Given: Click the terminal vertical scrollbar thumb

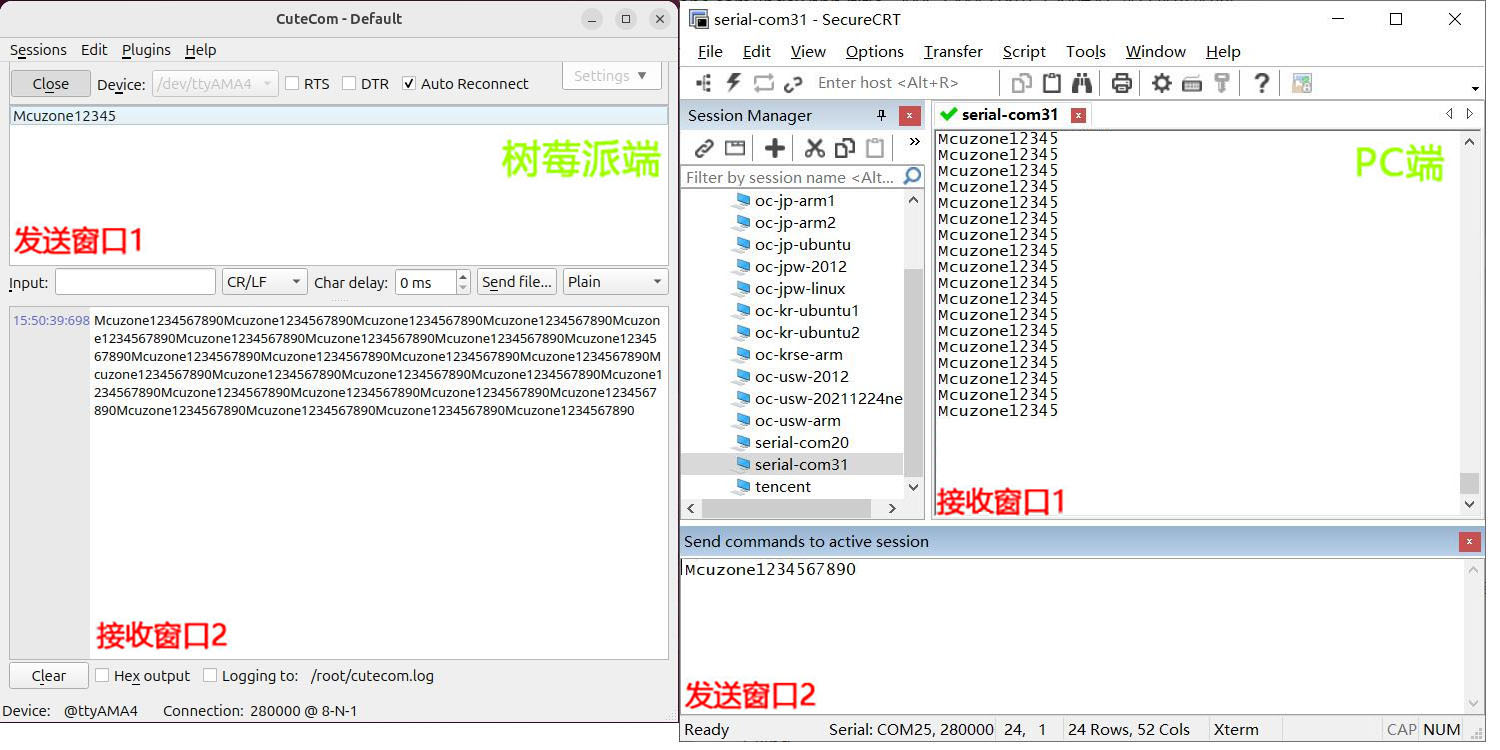Looking at the screenshot, I should (1469, 483).
